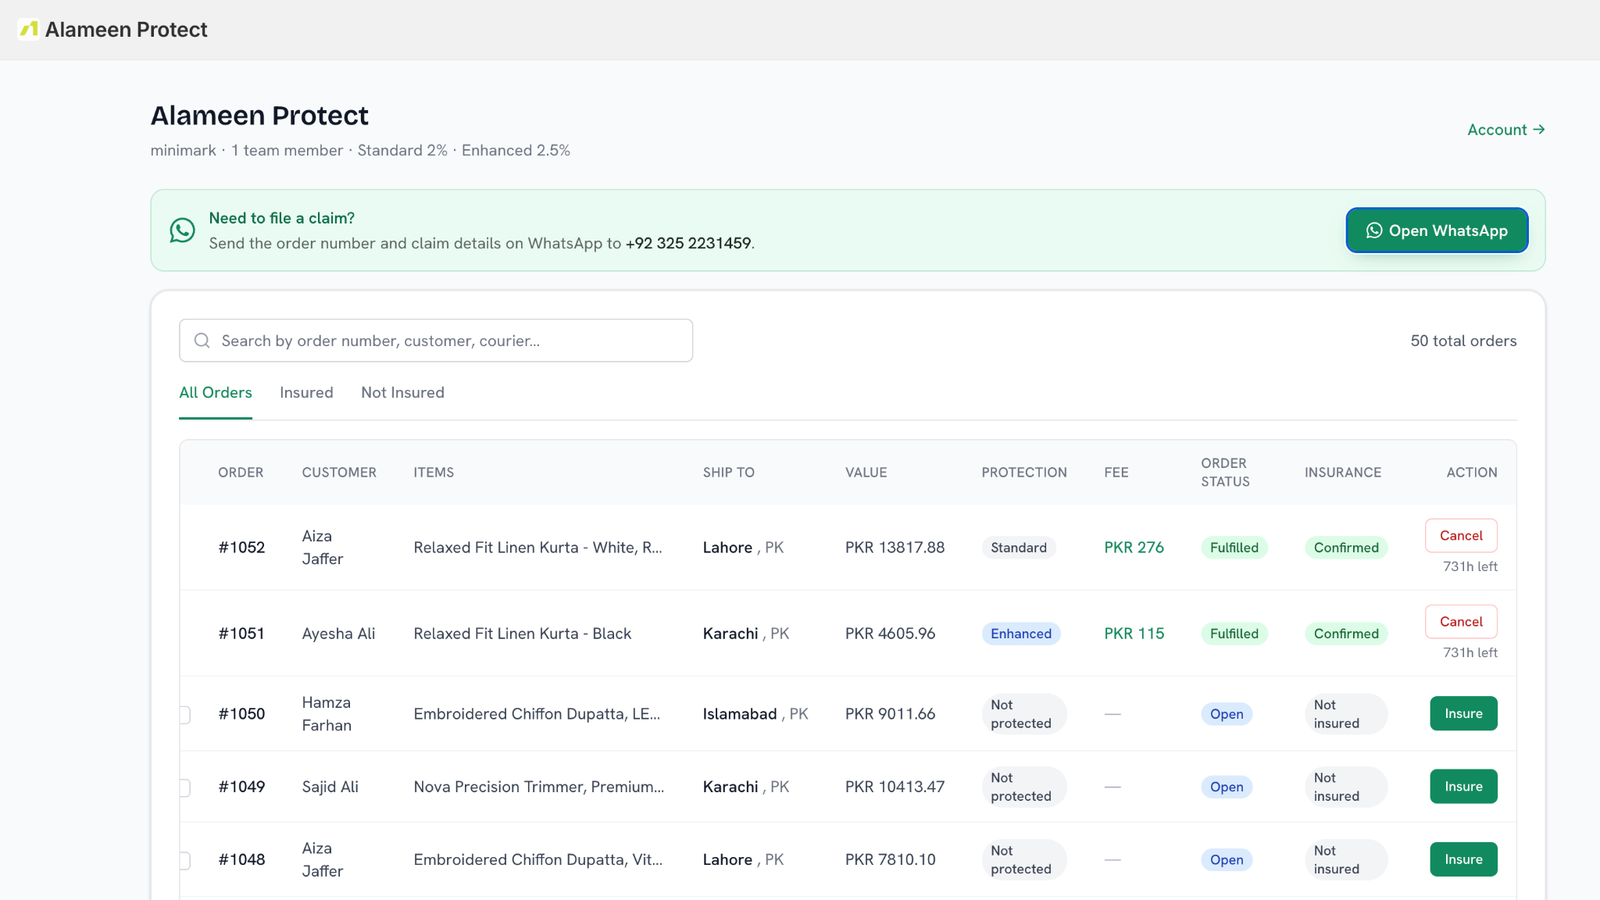Click the magnifier icon in the search box
1600x900 pixels.
tap(202, 341)
